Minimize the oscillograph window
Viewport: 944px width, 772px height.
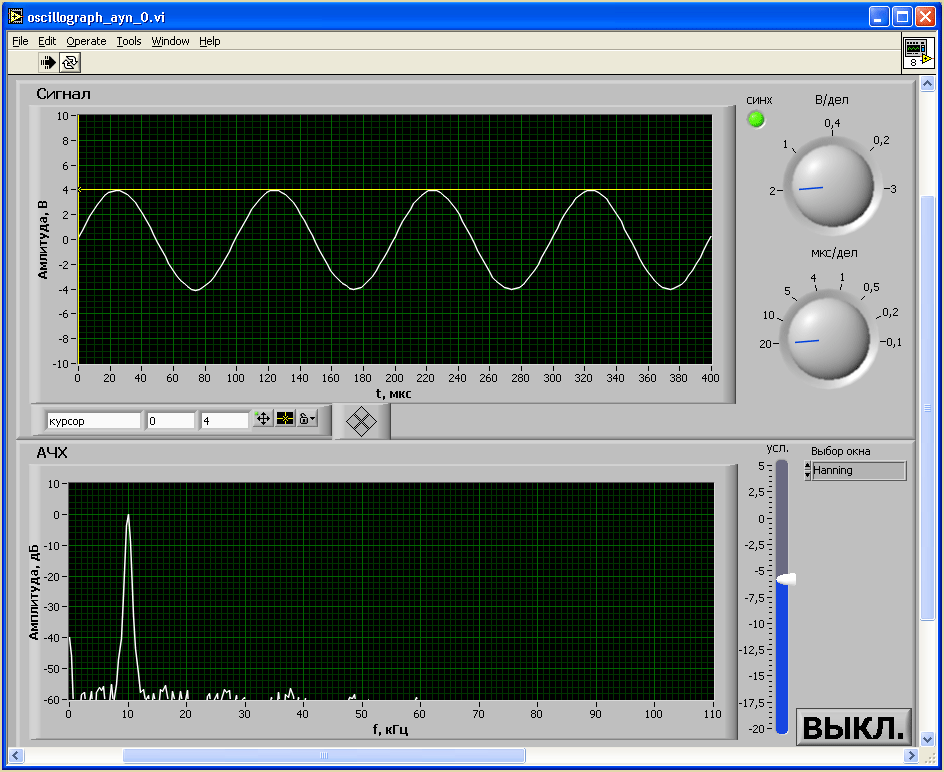[879, 16]
